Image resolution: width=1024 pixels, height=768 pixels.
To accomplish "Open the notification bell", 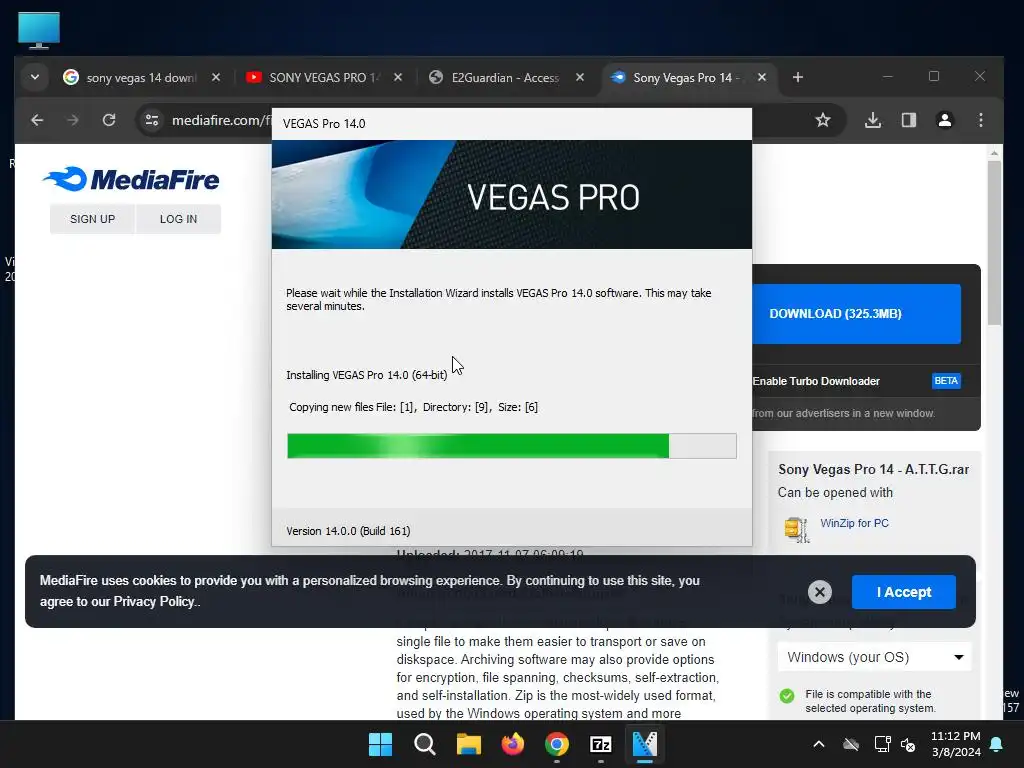I will click(997, 744).
